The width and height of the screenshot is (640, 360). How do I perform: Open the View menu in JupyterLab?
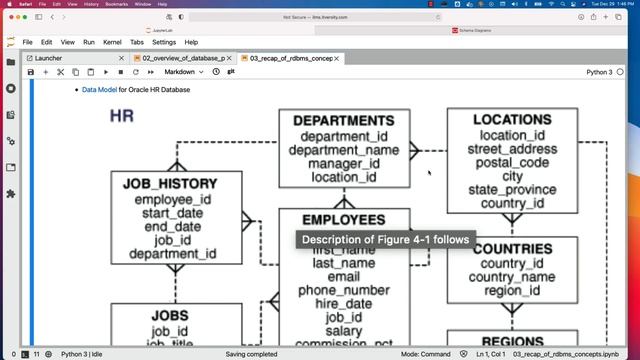(68, 42)
